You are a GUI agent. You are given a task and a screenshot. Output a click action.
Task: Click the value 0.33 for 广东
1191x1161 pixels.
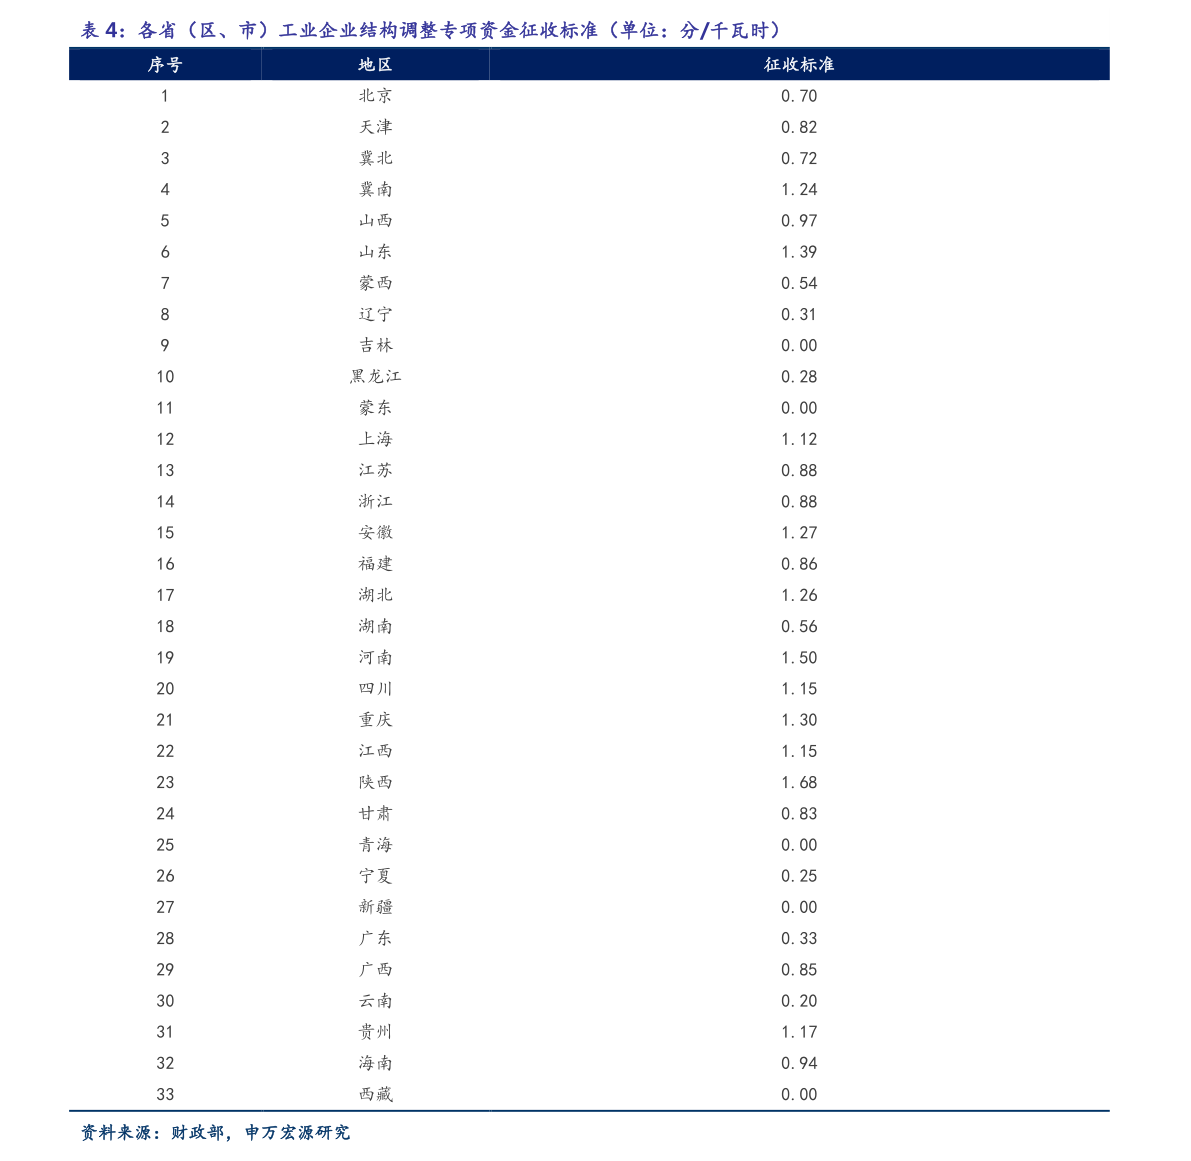coord(799,939)
